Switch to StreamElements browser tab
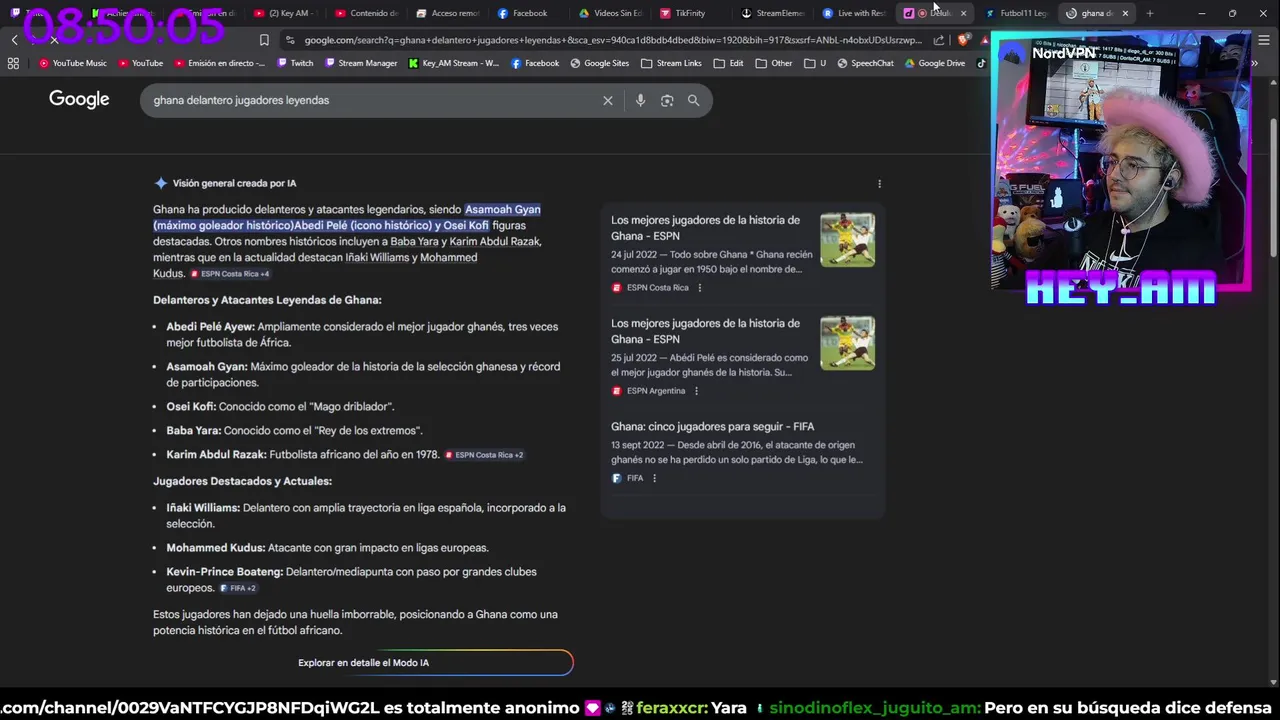 pyautogui.click(x=772, y=13)
